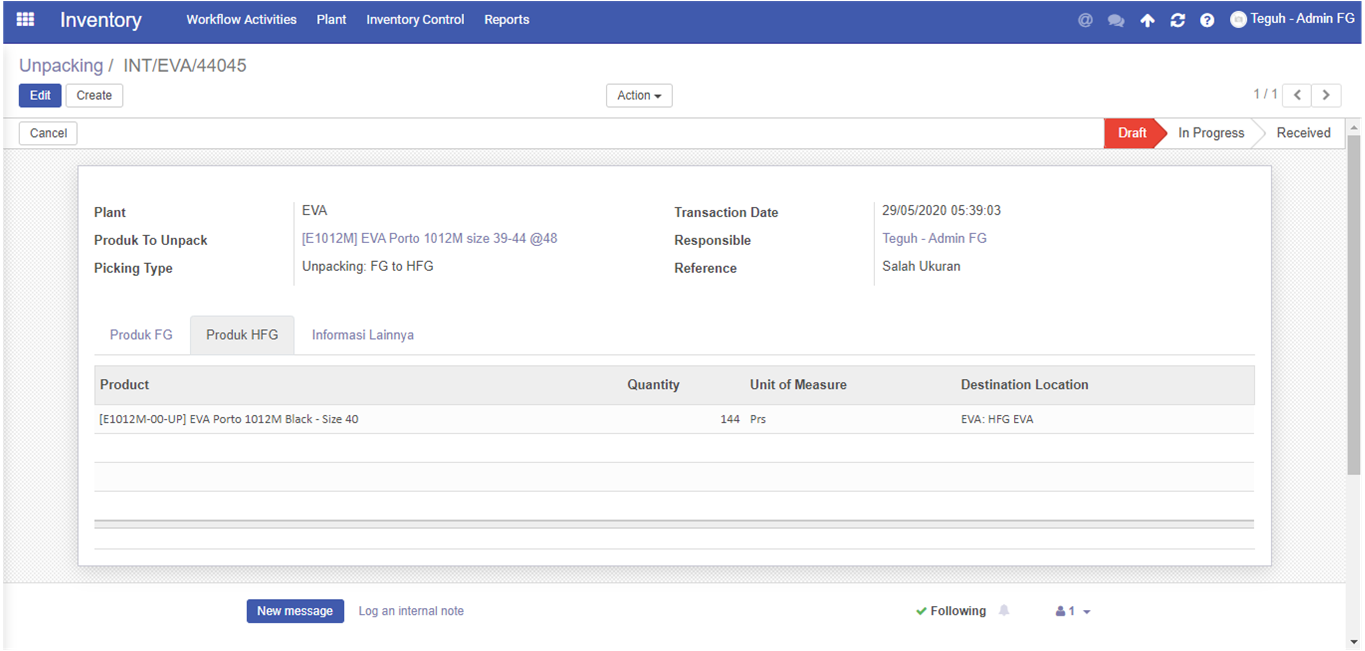The image size is (1365, 651).
Task: Click the @ mentions icon
Action: [x=1085, y=20]
